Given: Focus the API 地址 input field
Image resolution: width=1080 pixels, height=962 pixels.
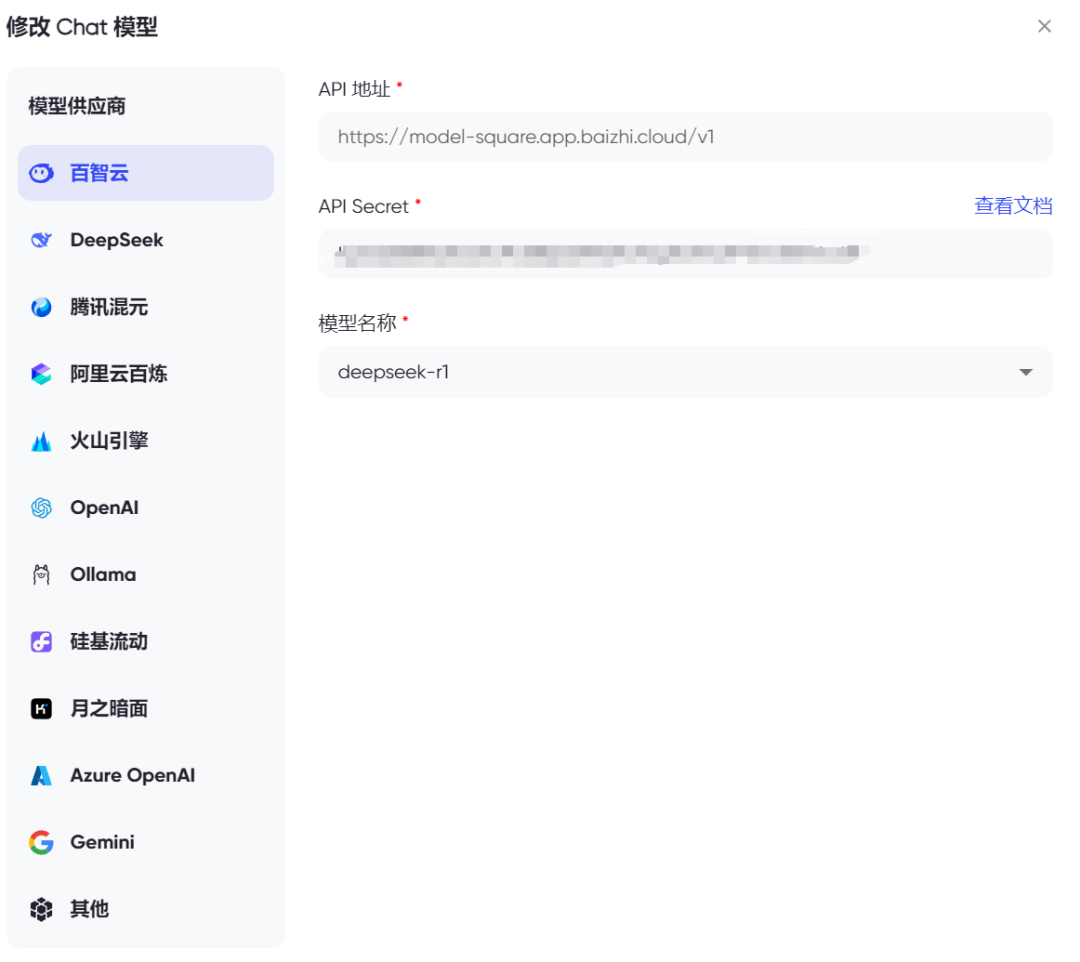Looking at the screenshot, I should pos(685,137).
